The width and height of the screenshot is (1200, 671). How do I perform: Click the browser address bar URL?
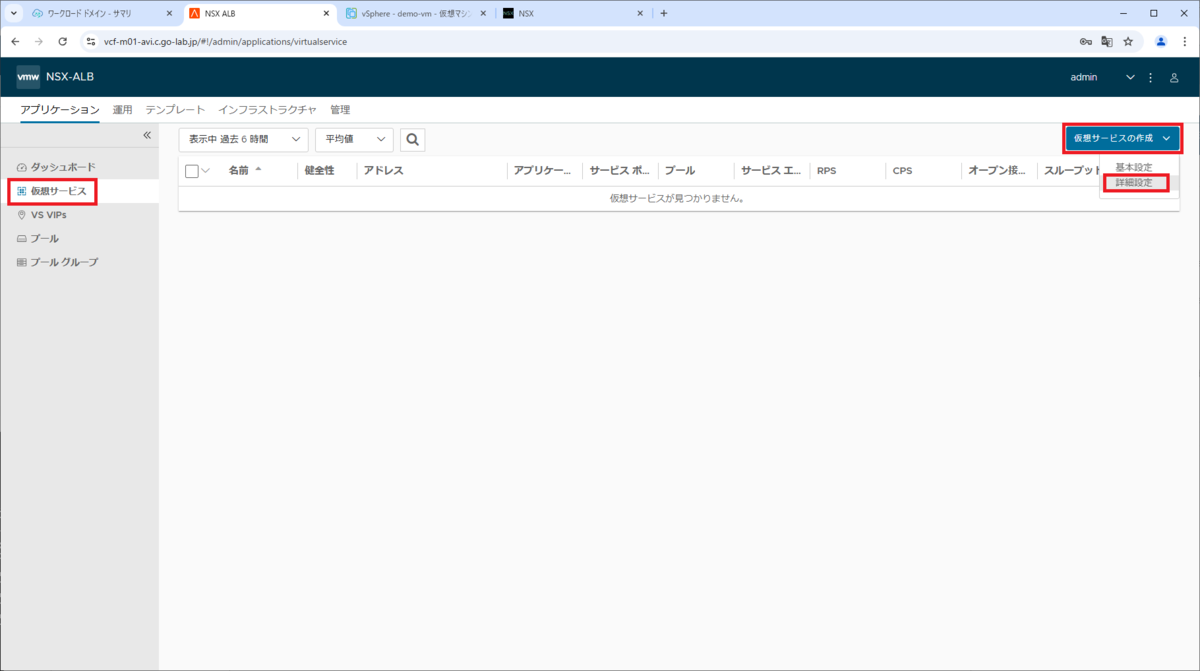click(x=226, y=42)
